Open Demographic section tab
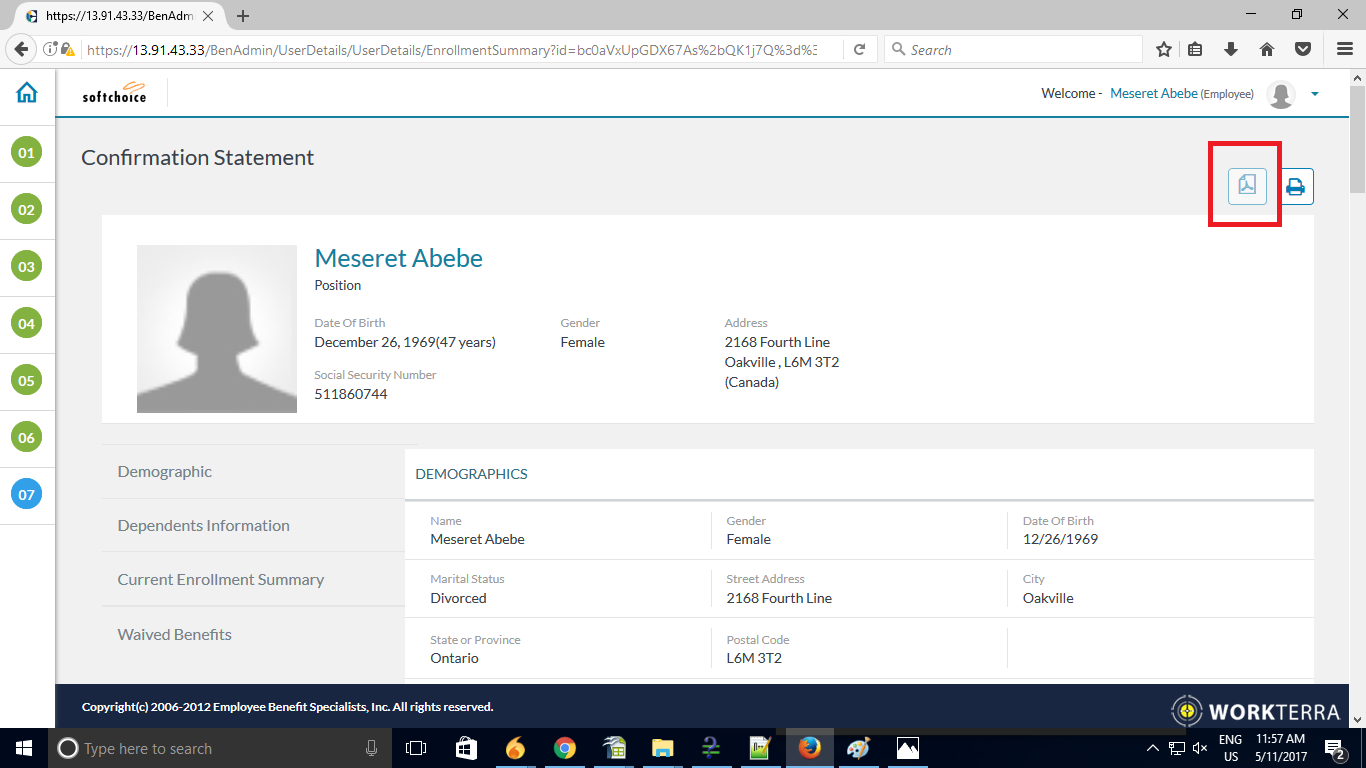Image resolution: width=1366 pixels, height=768 pixels. coord(165,472)
